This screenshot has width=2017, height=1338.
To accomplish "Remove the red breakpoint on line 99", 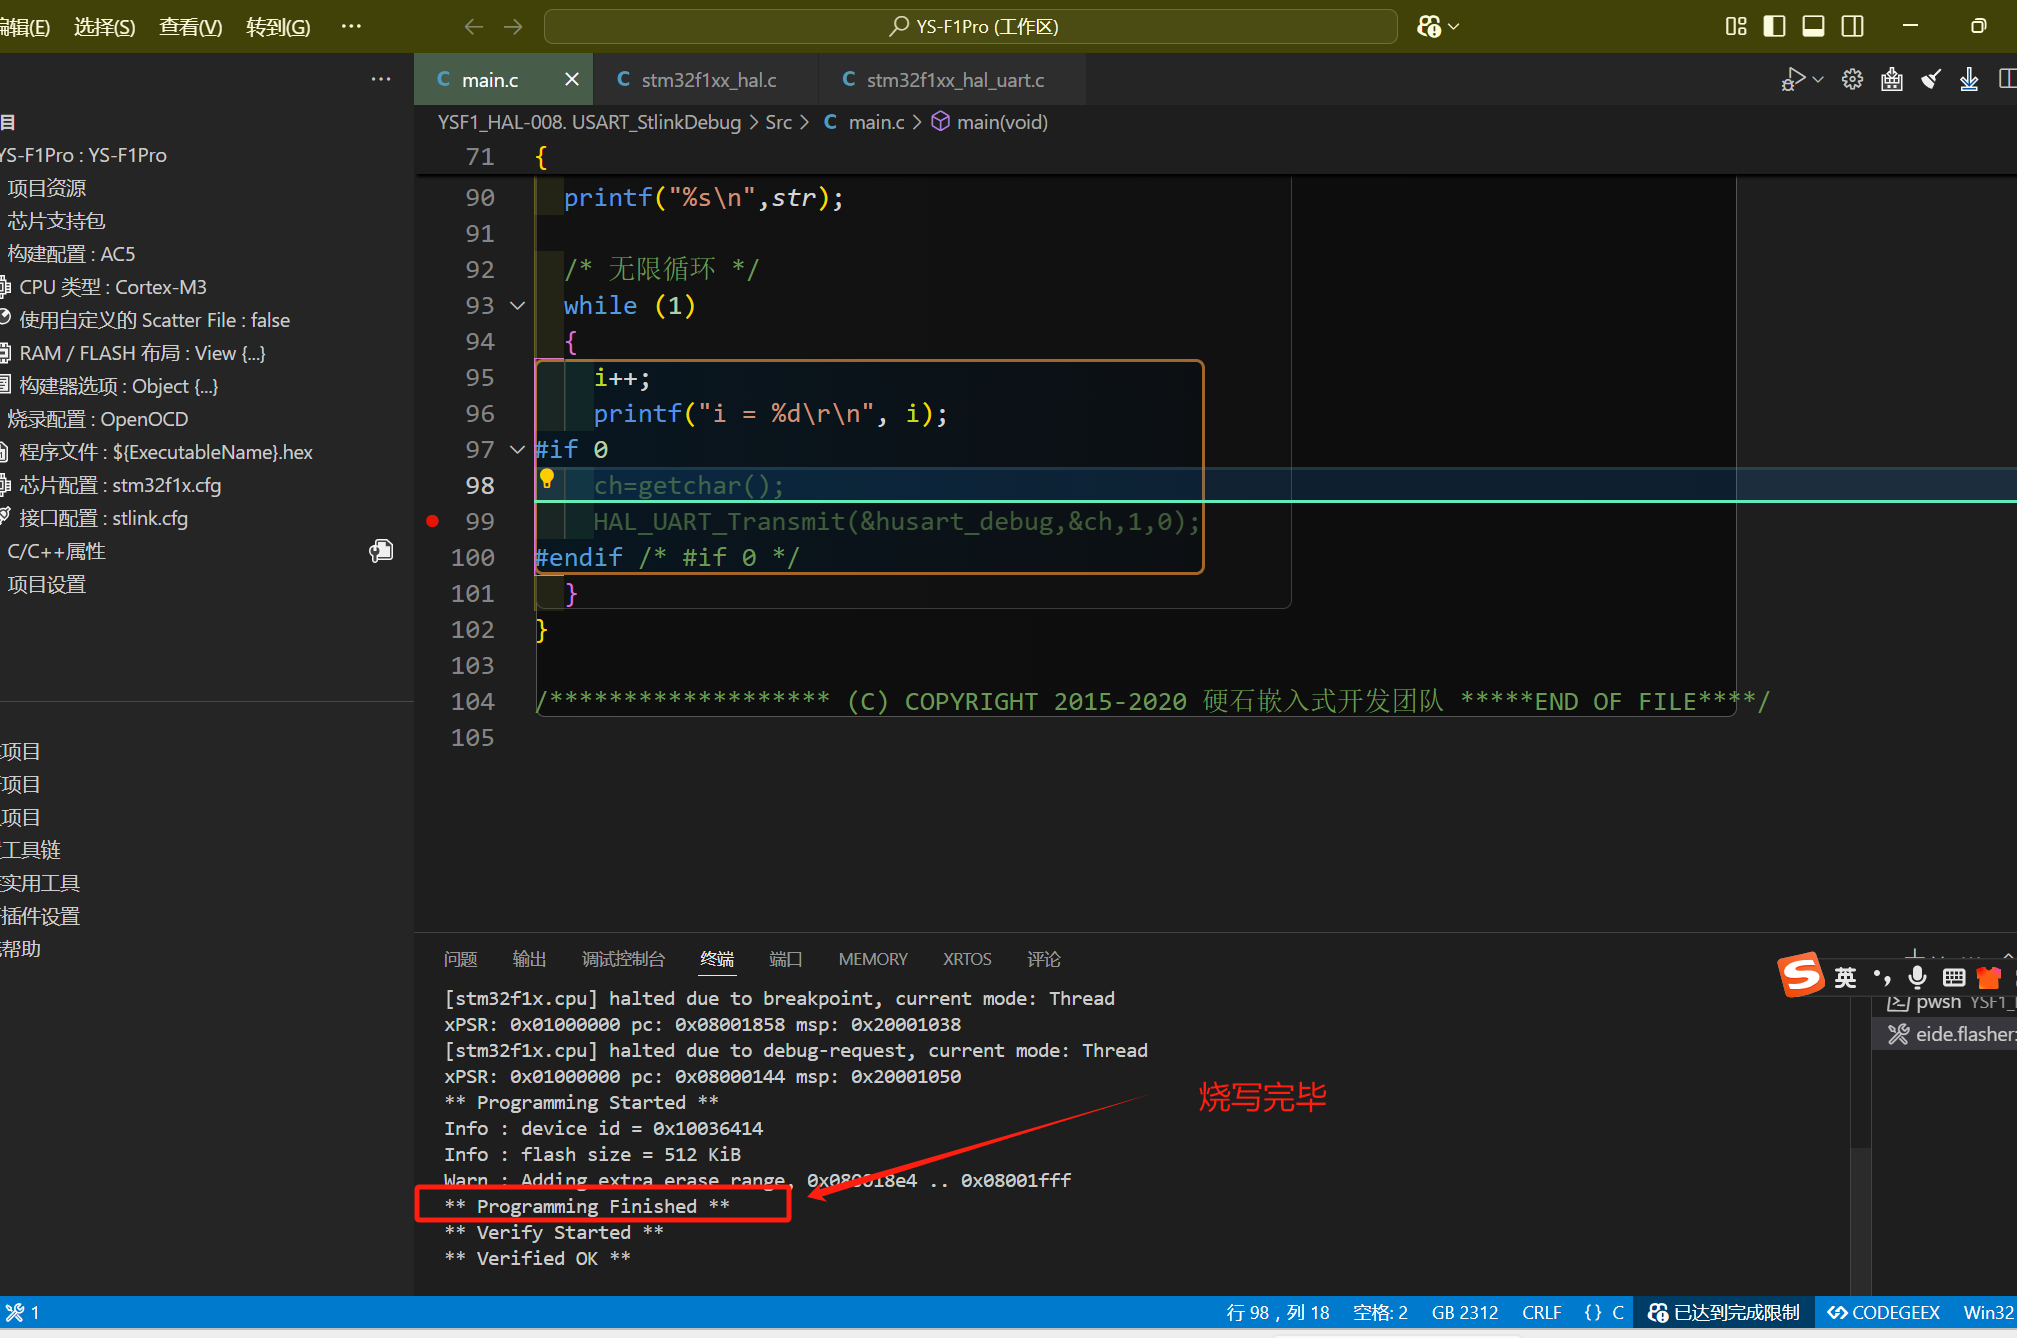I will (x=432, y=521).
